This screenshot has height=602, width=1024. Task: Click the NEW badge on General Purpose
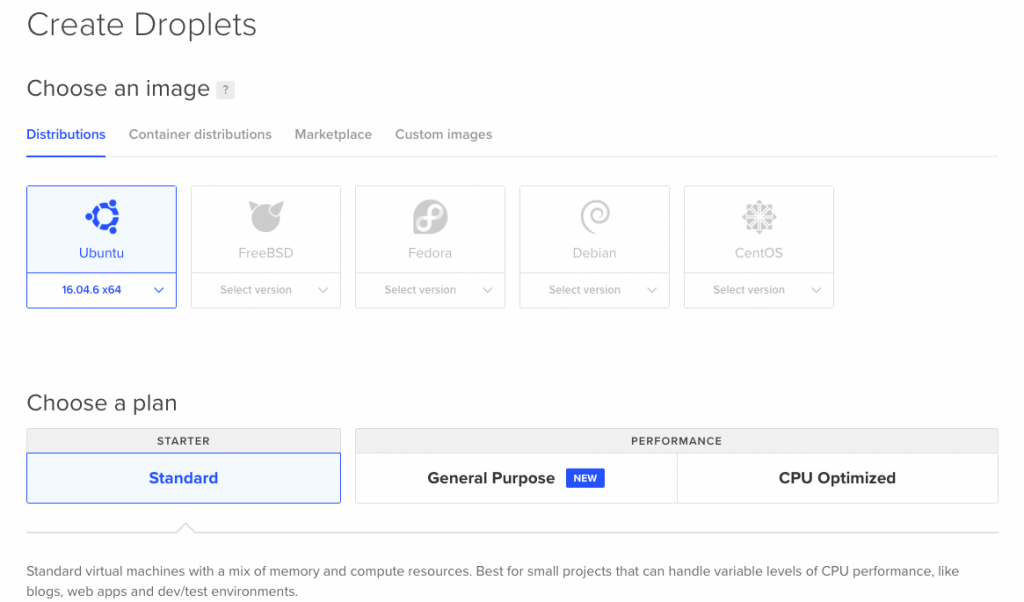coord(585,478)
